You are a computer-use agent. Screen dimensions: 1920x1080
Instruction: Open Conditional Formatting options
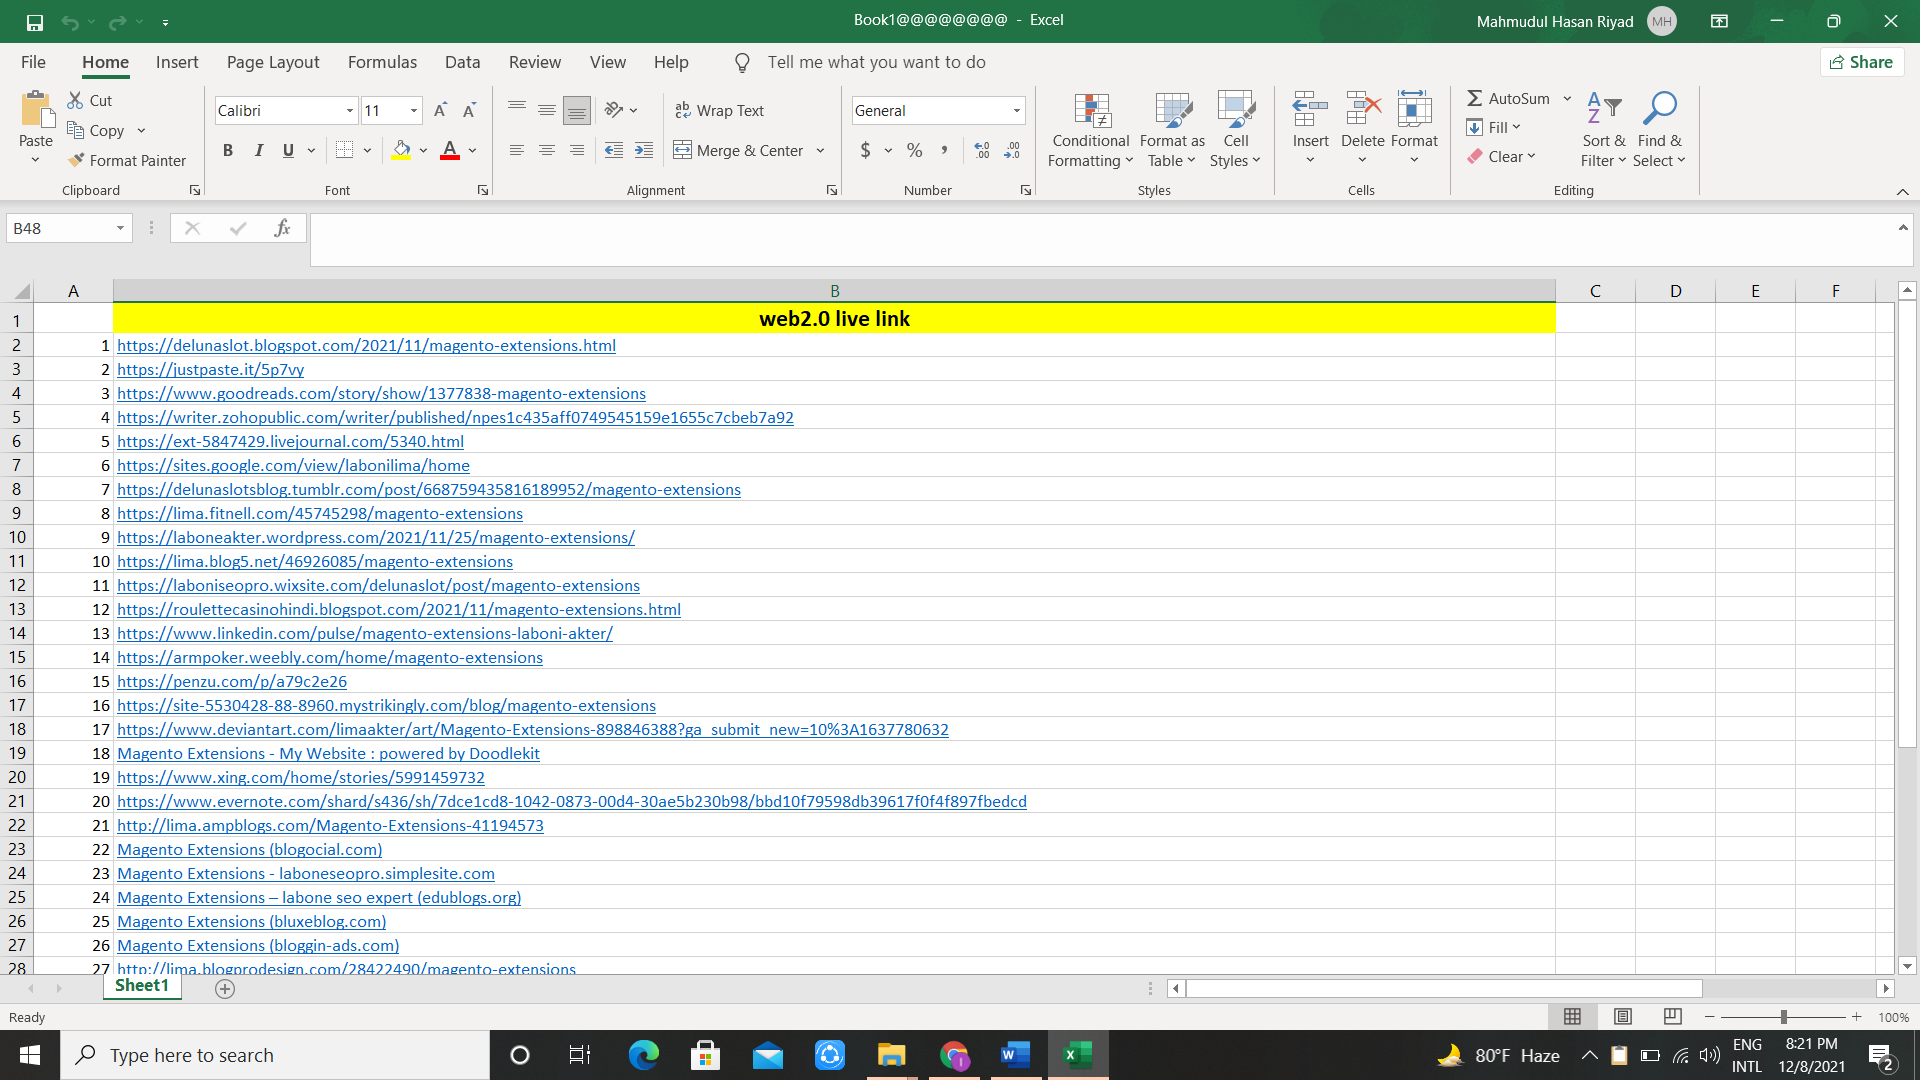tap(1090, 128)
